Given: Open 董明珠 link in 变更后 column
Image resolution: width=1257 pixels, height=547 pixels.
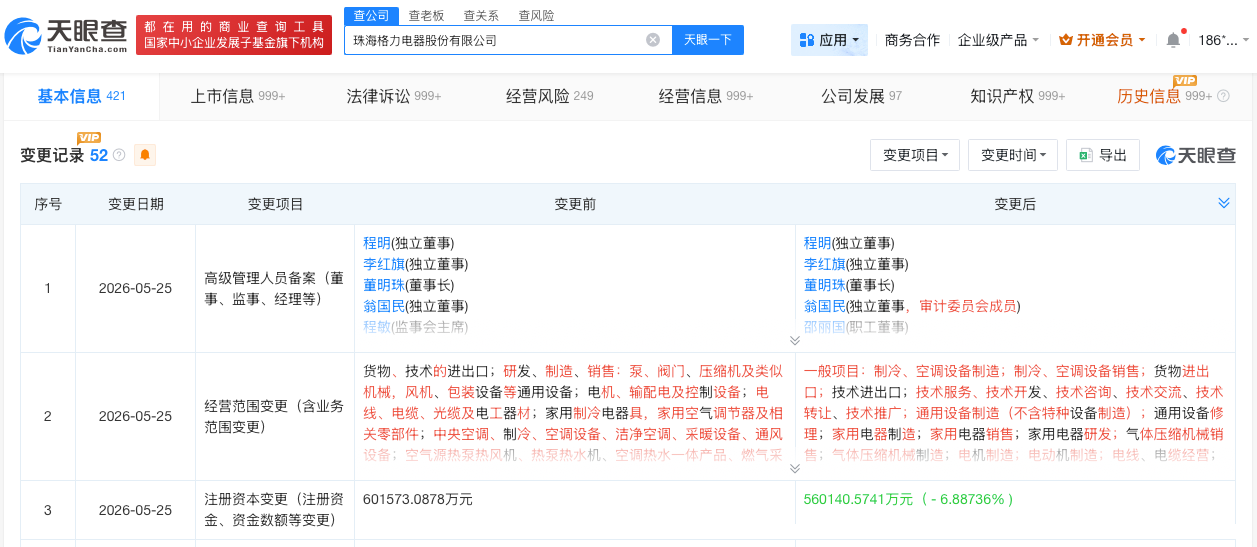Looking at the screenshot, I should tap(824, 285).
